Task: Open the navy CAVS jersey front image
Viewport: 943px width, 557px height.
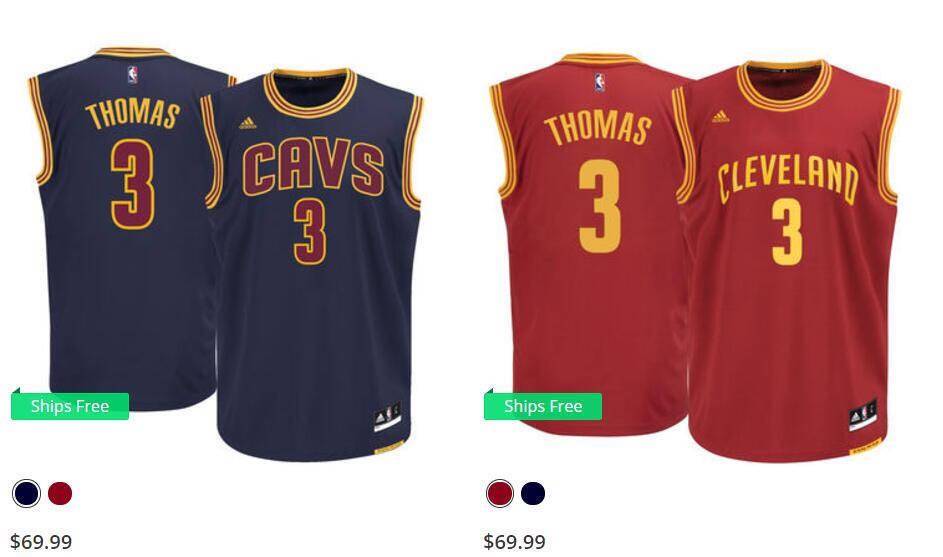Action: point(313,265)
